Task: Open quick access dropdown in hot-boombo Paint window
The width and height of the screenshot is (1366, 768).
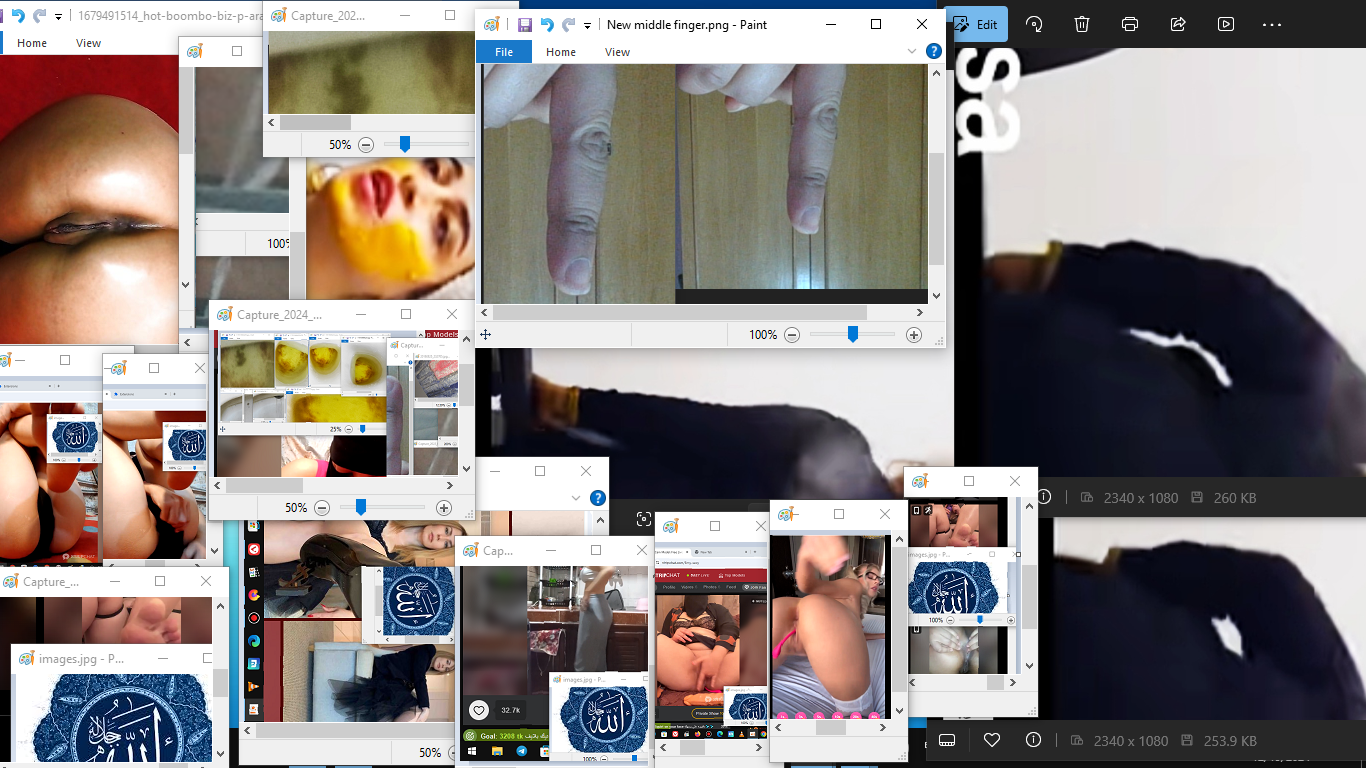Action: click(x=59, y=16)
